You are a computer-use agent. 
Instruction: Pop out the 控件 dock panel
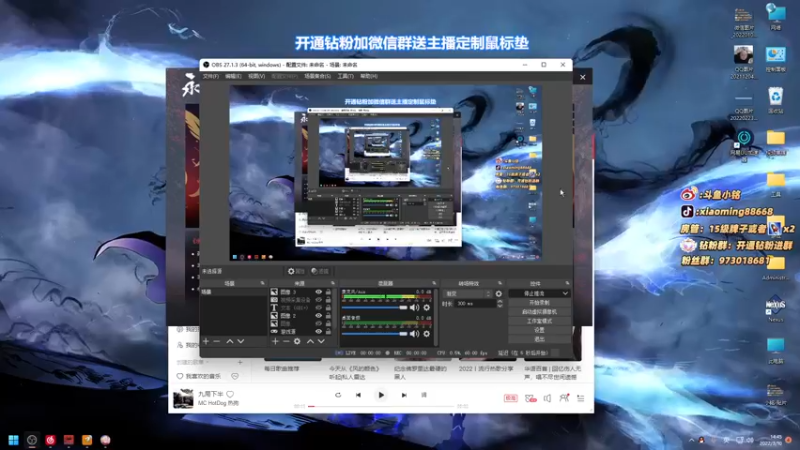pyautogui.click(x=567, y=283)
